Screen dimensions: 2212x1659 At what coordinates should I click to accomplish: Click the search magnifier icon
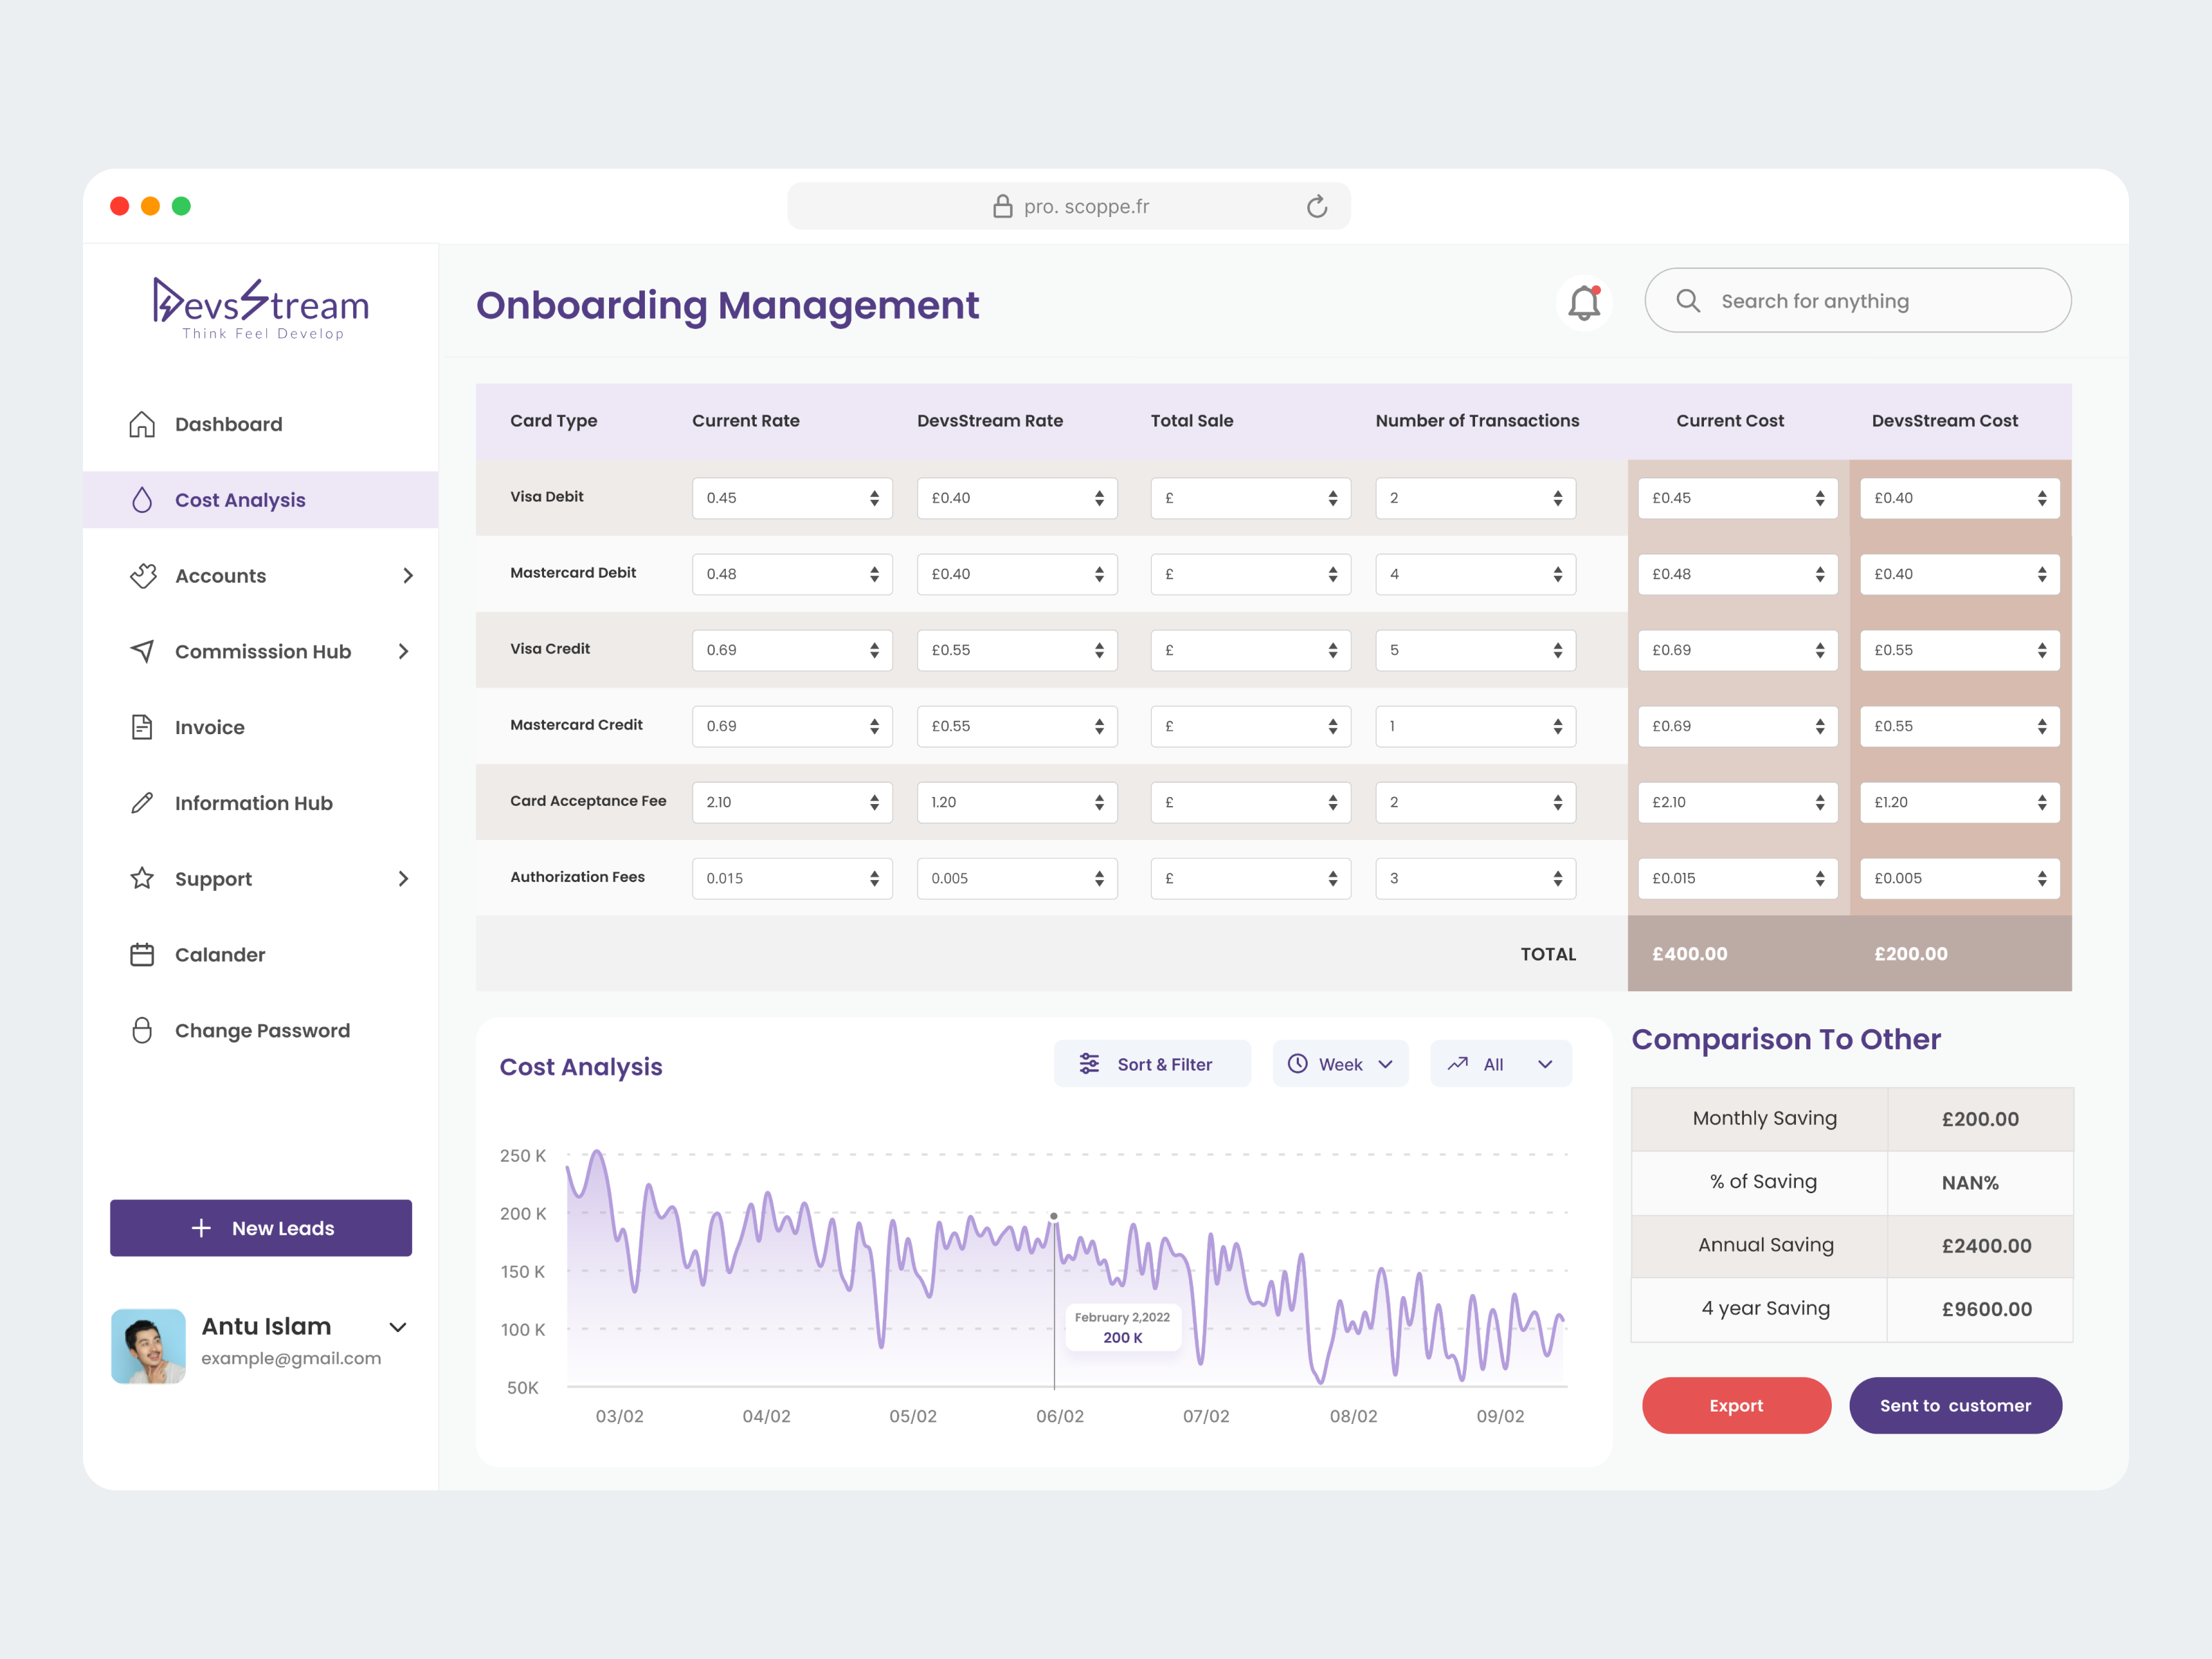[1688, 301]
